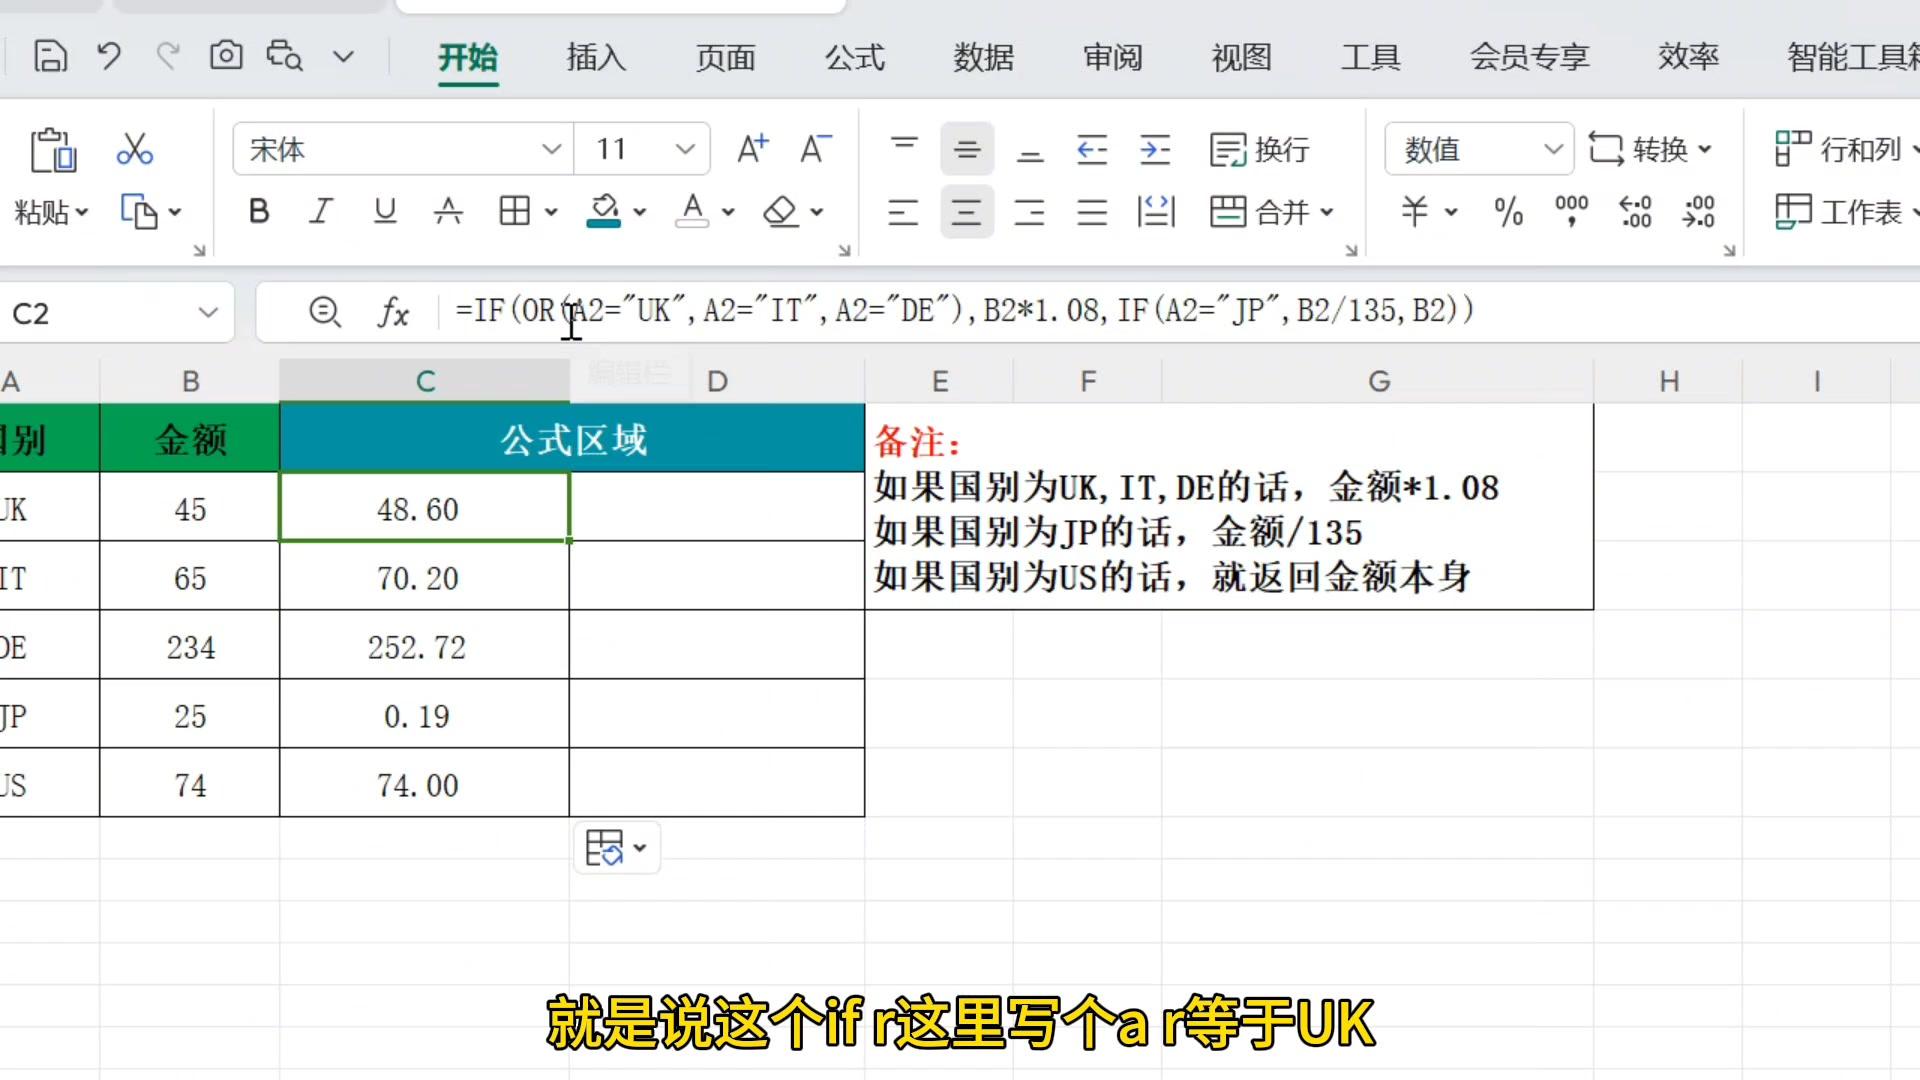This screenshot has height=1080, width=1920.
Task: Click the 工作表 worksheet button
Action: pos(1845,212)
